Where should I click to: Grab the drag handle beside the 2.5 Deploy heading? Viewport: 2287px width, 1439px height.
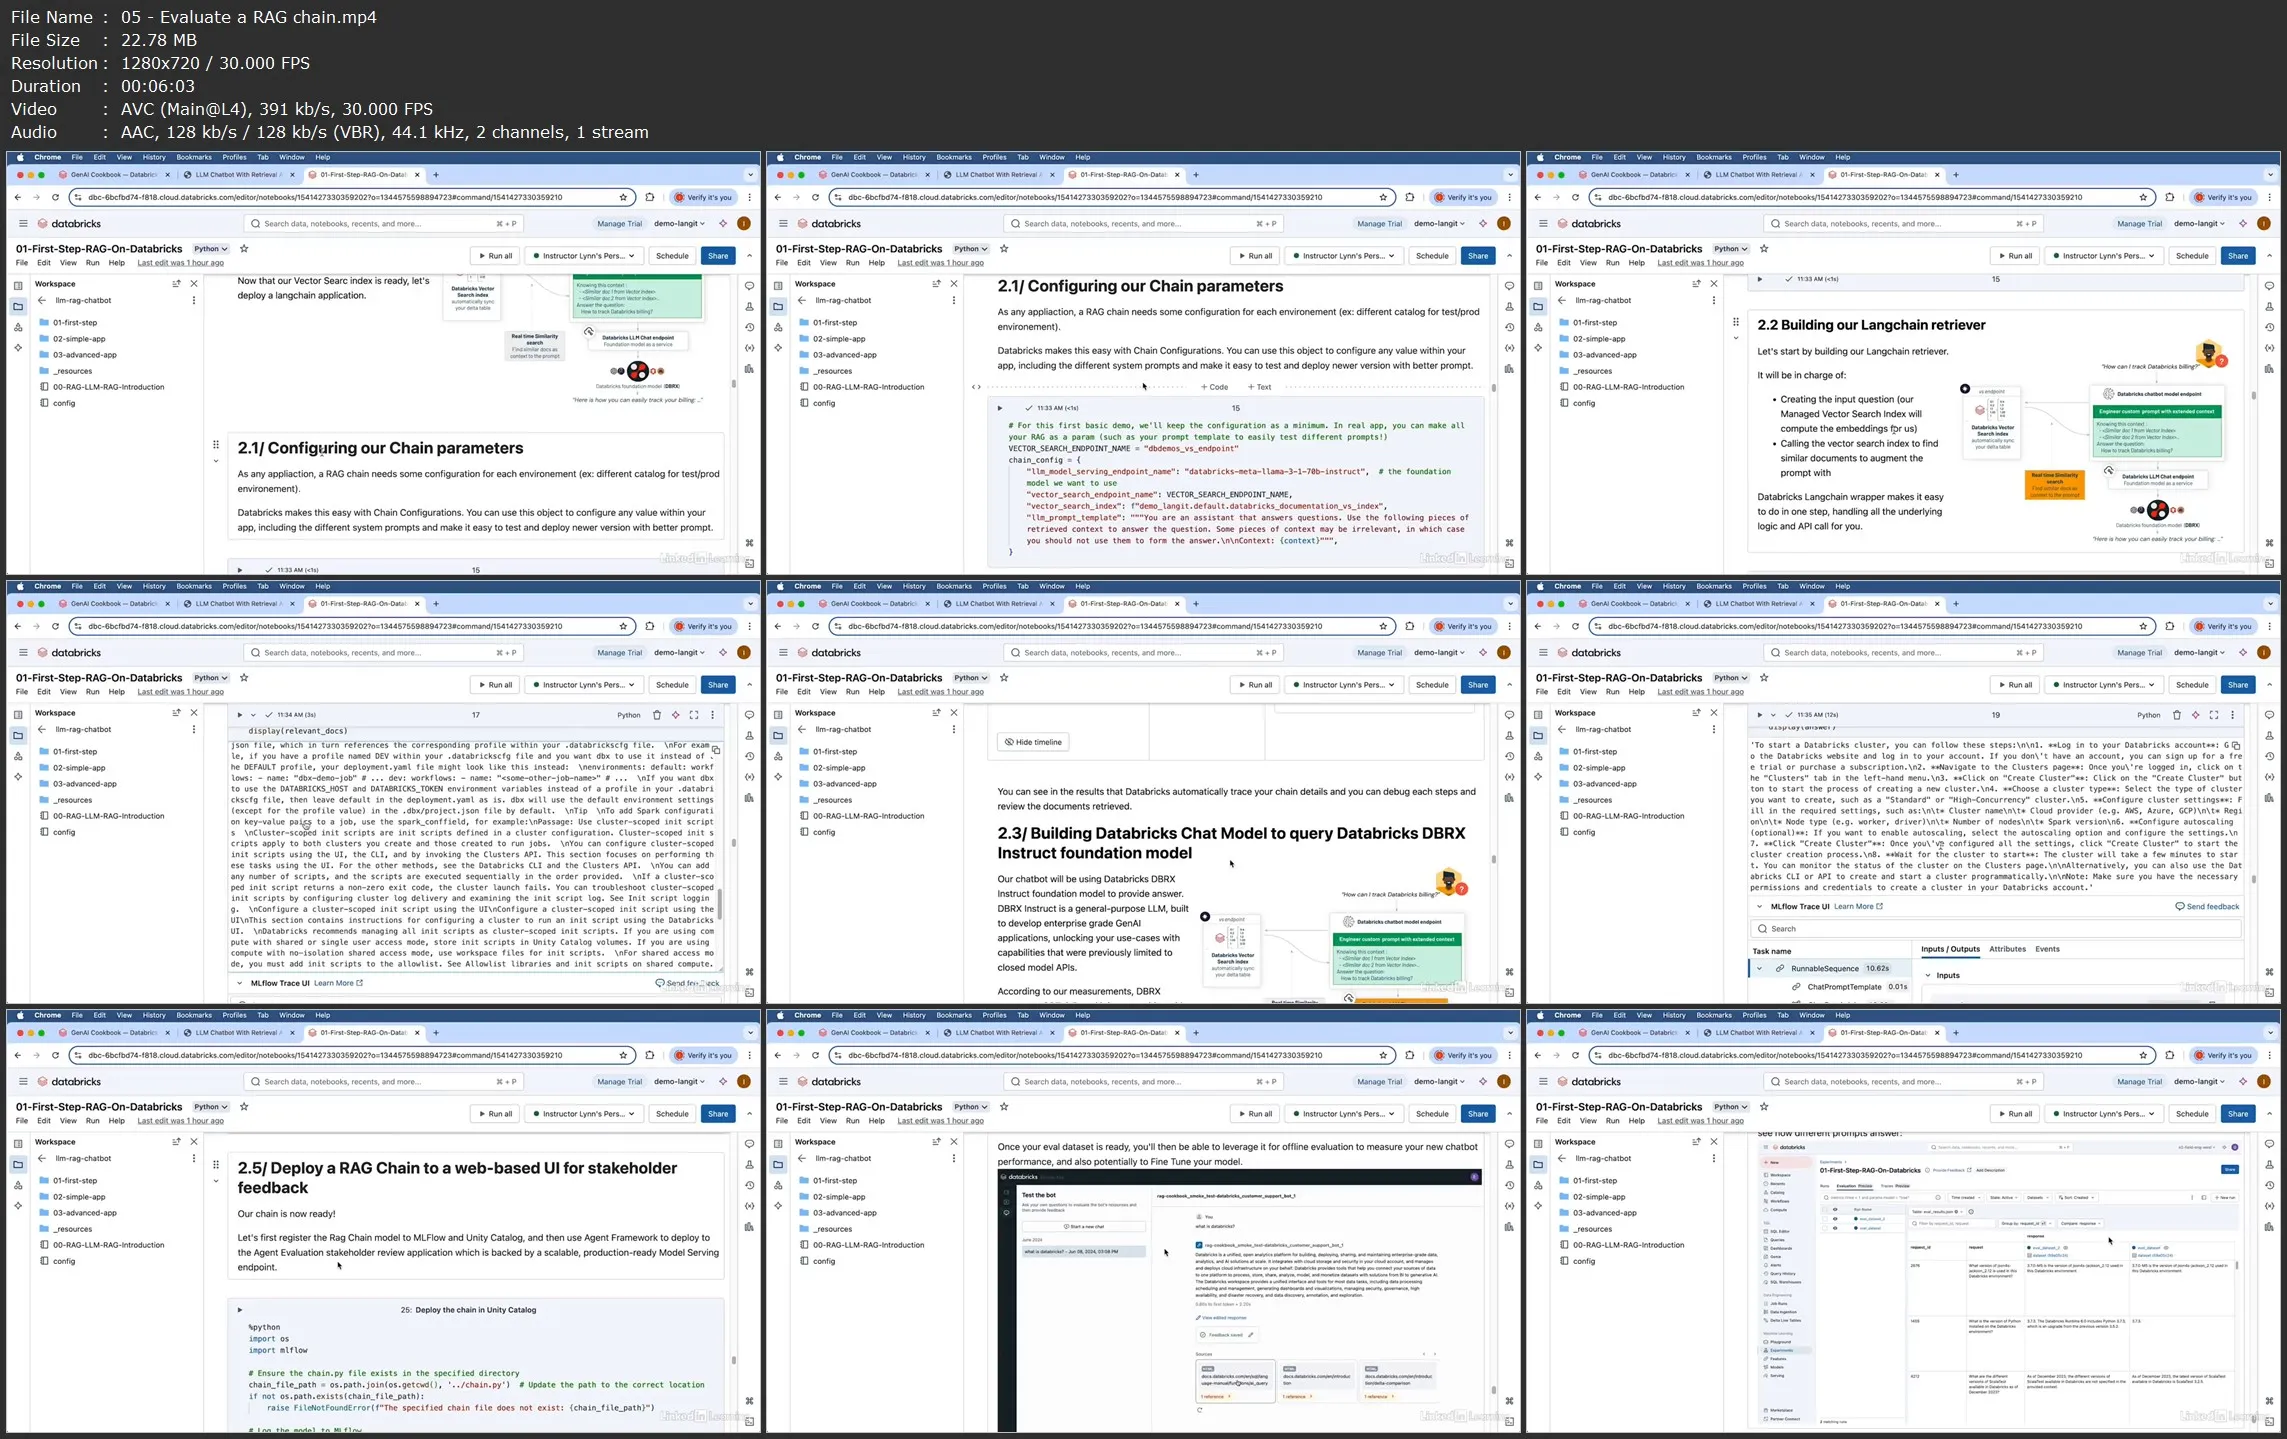[x=216, y=1164]
